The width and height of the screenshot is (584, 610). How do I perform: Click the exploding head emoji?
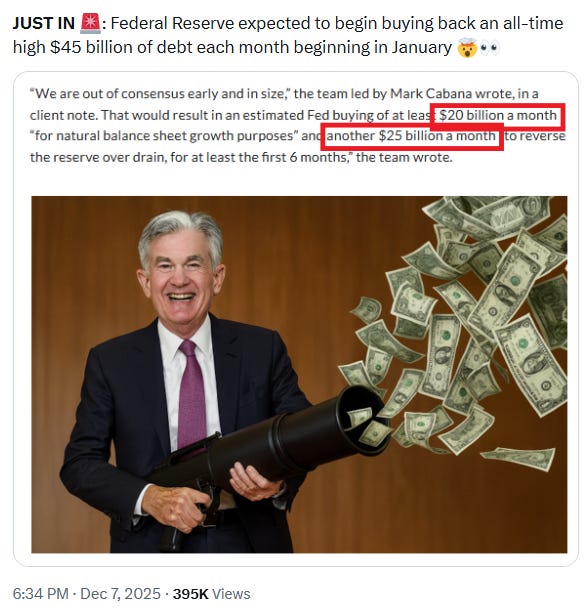click(x=467, y=48)
